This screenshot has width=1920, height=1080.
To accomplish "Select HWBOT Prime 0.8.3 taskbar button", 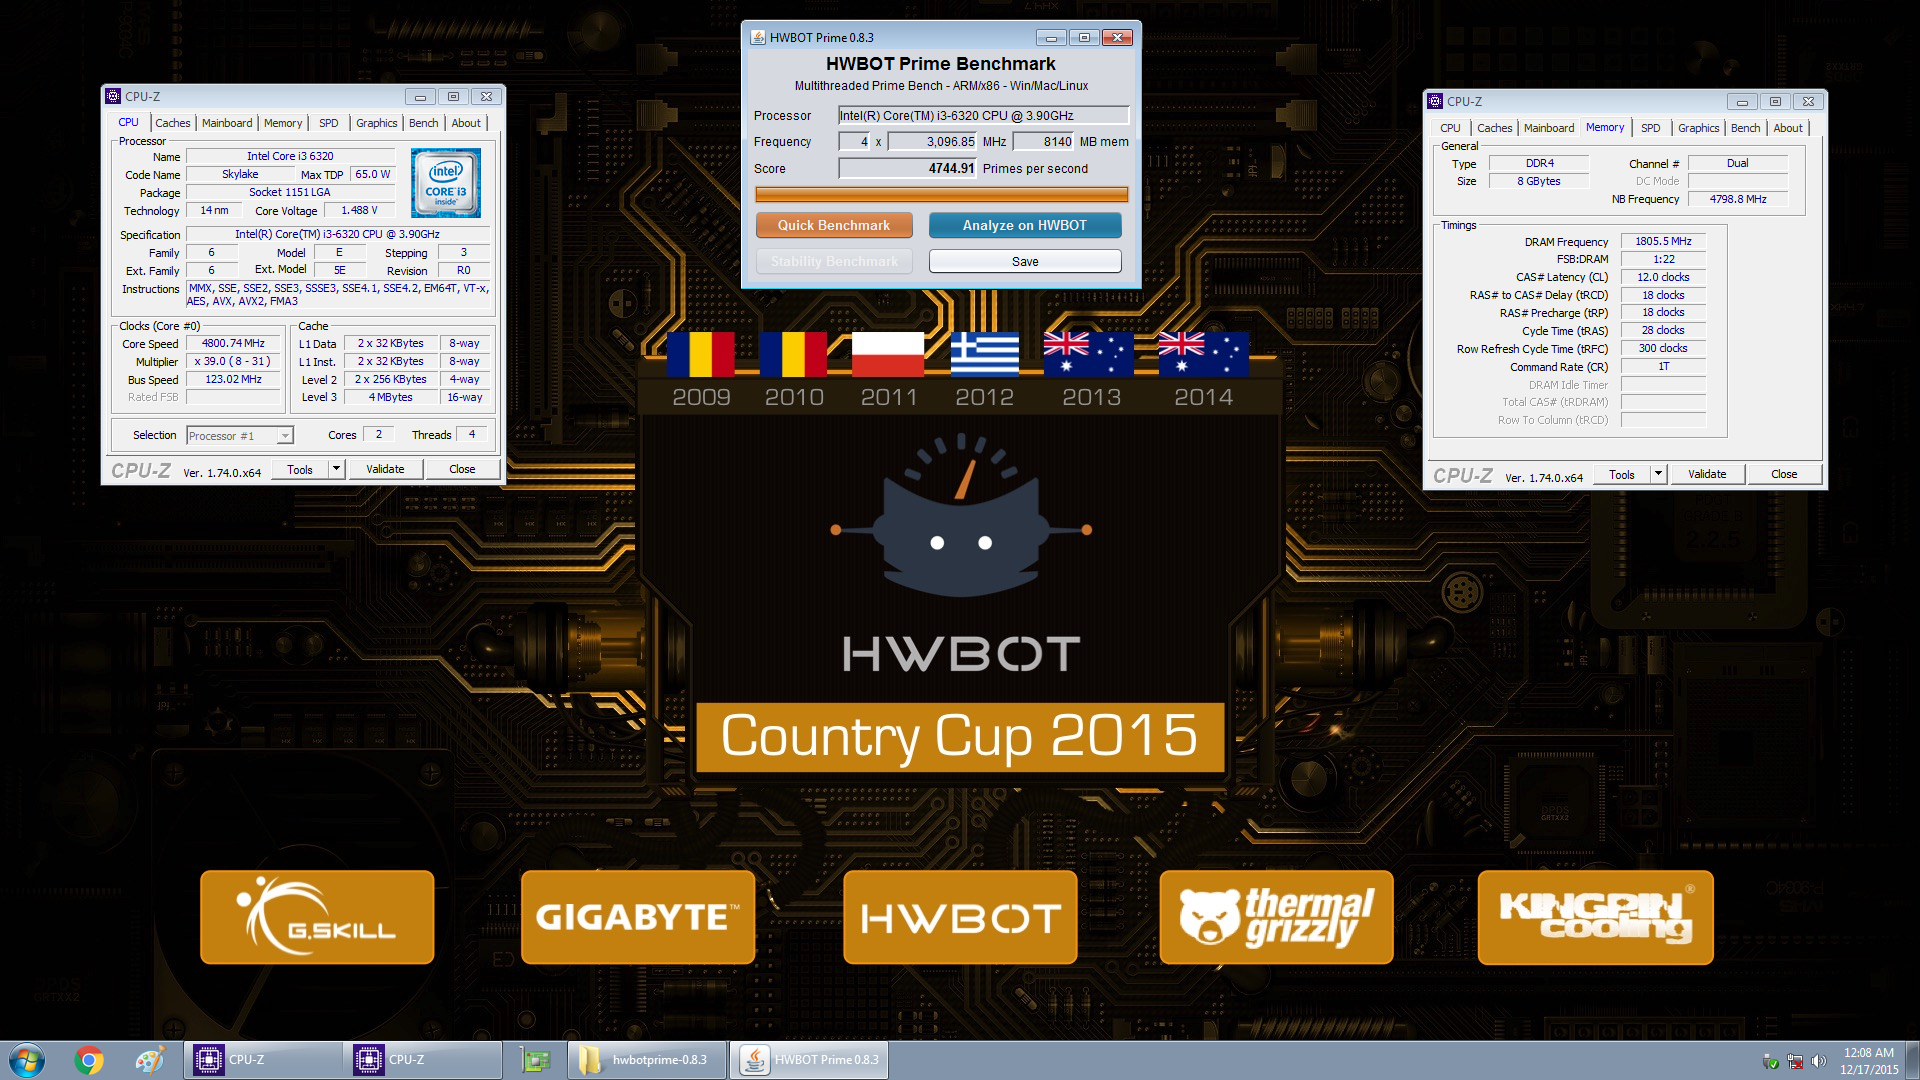I will point(809,1060).
